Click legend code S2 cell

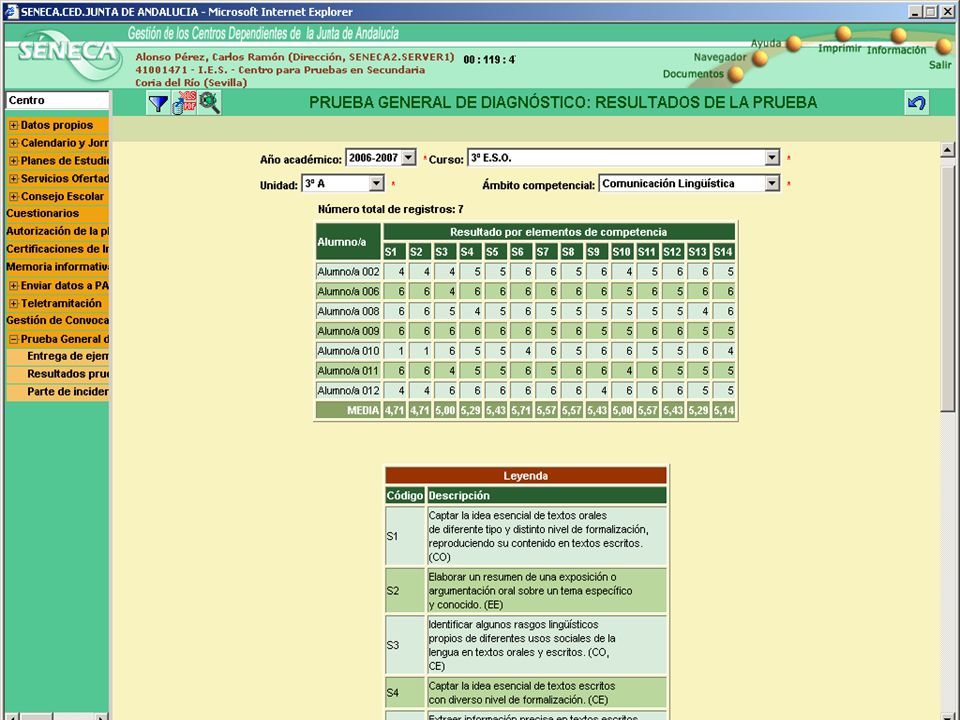(405, 591)
